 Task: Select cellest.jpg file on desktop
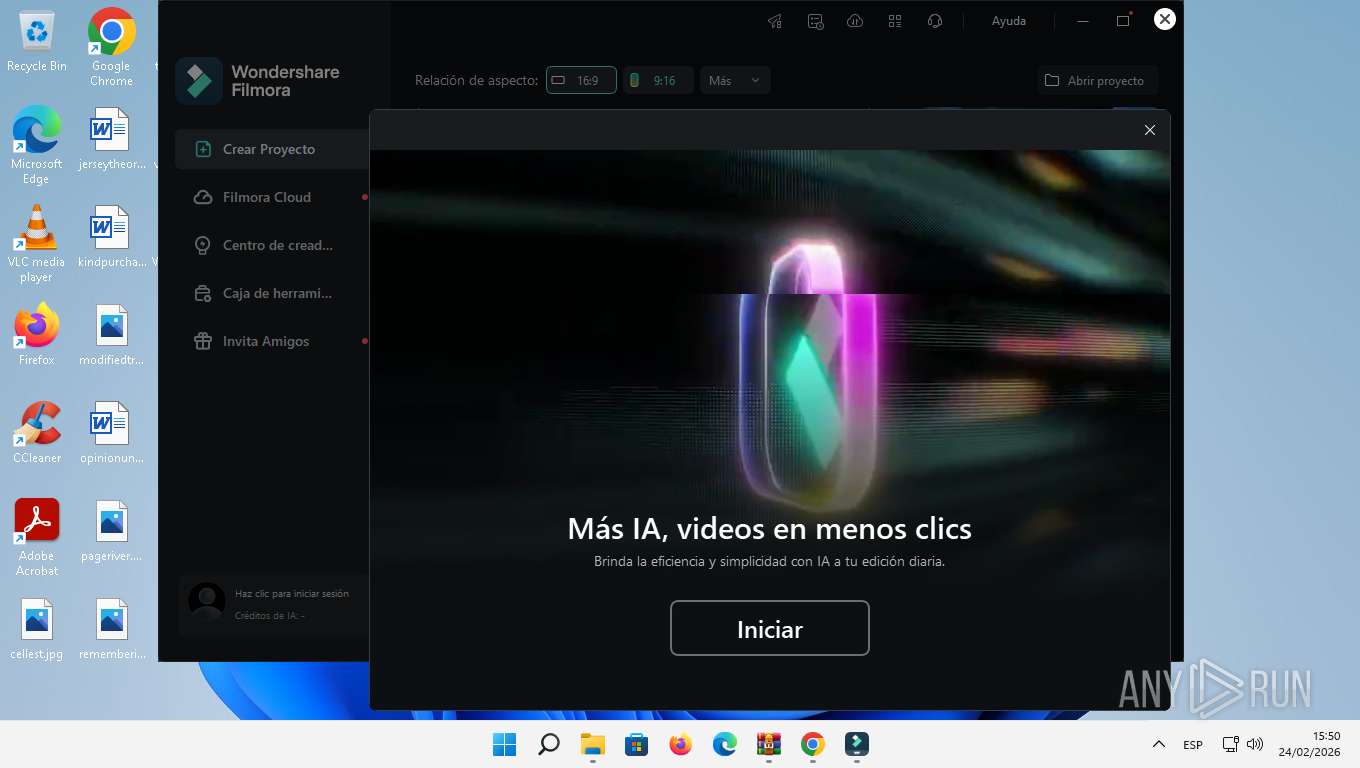[x=37, y=629]
